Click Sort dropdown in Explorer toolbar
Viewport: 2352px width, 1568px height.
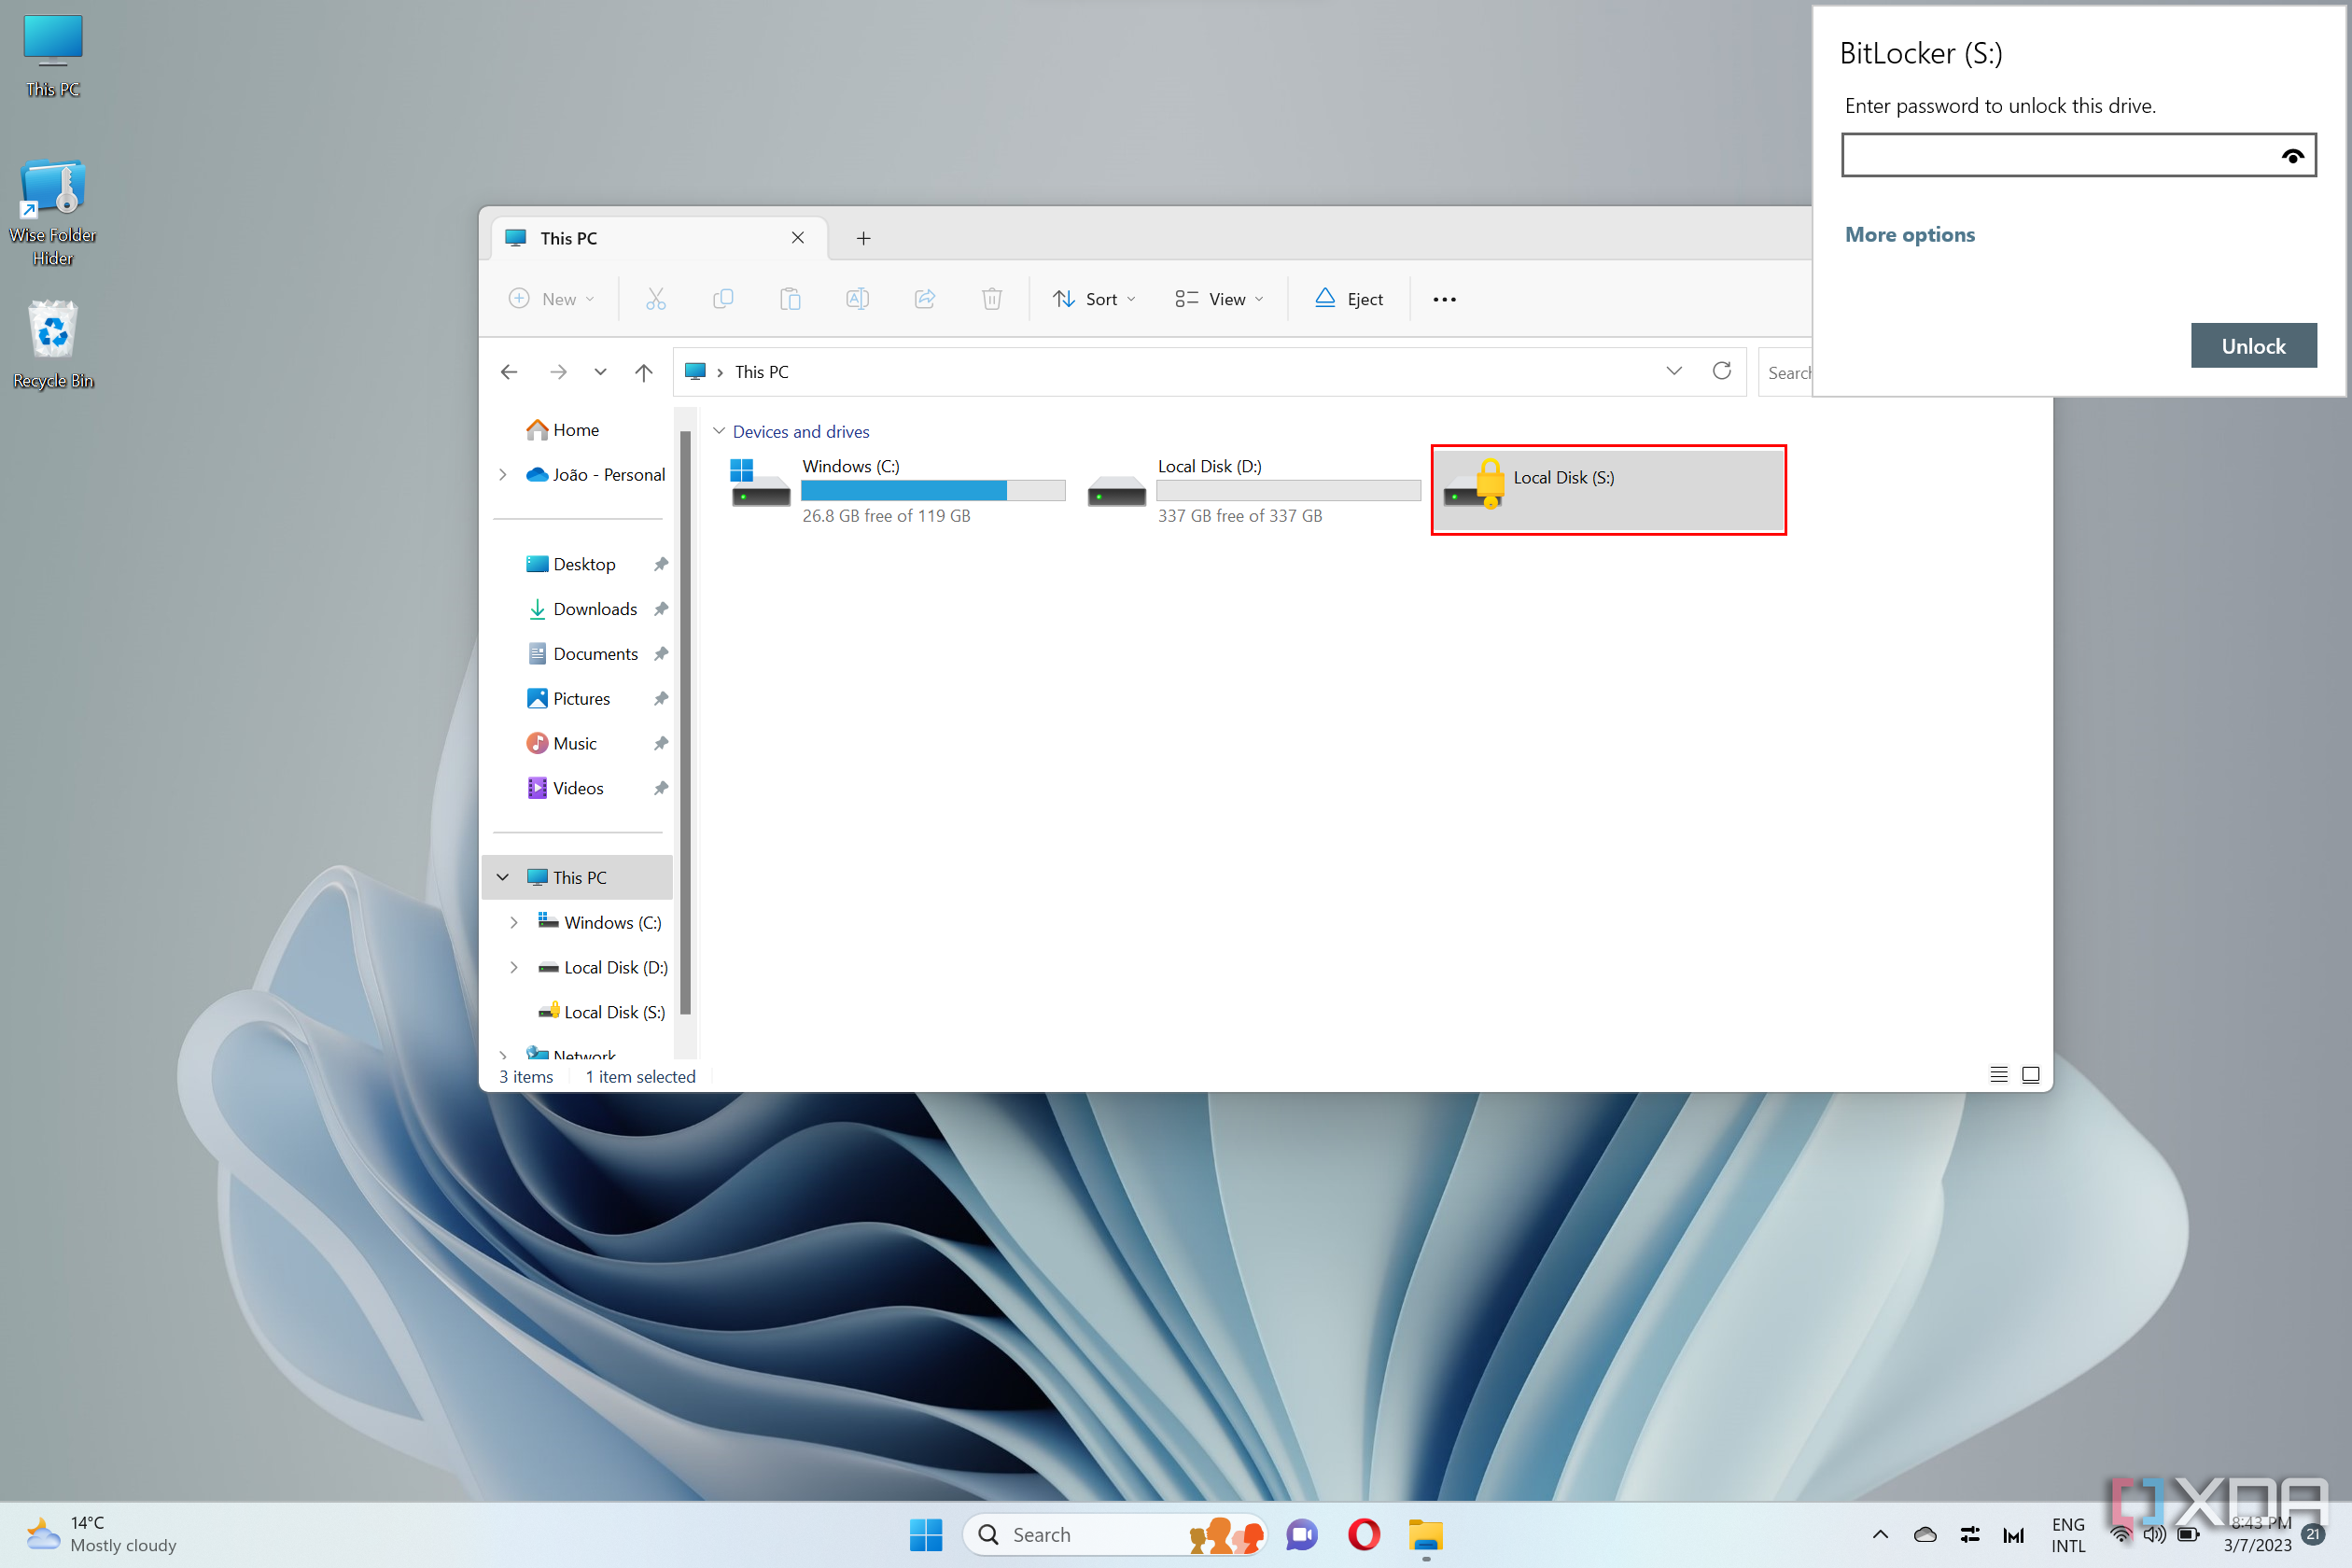(1090, 300)
